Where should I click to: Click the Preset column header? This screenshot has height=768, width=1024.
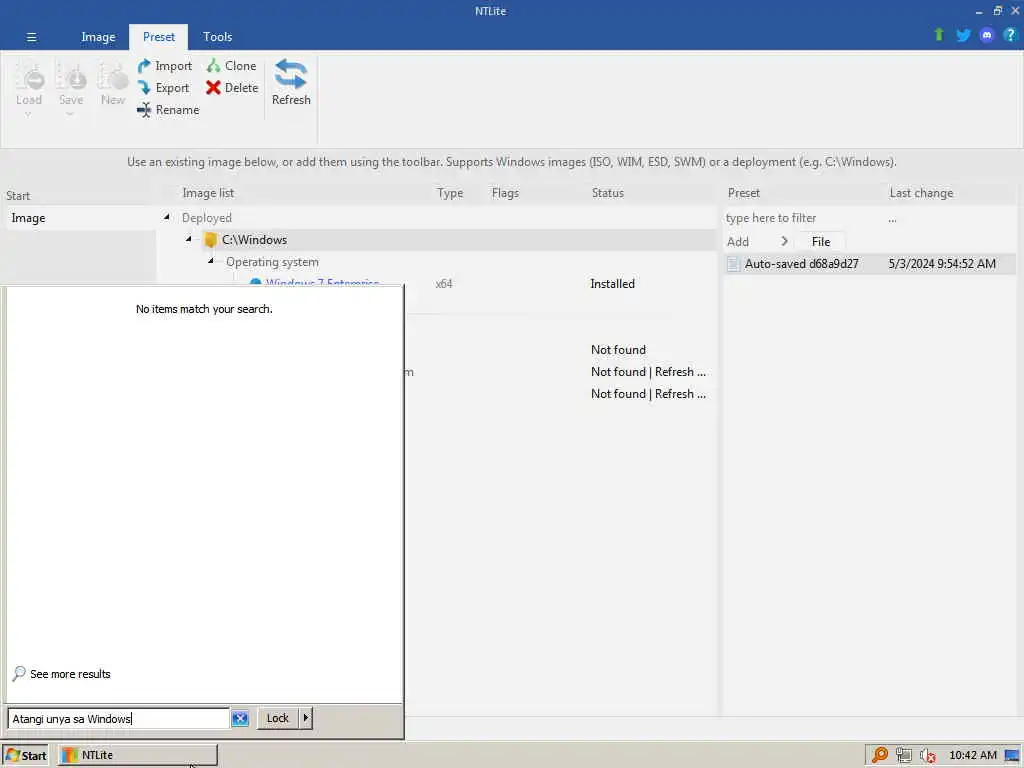coord(744,193)
